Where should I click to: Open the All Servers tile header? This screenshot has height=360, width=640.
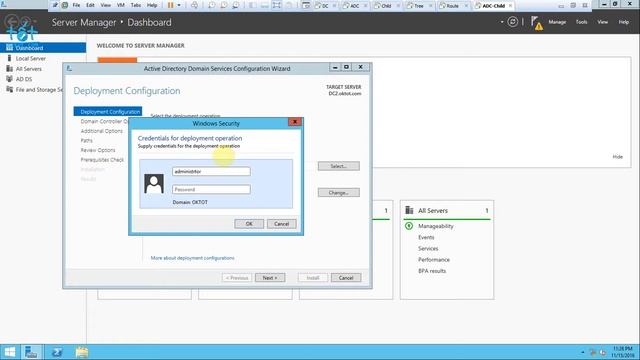coord(433,211)
